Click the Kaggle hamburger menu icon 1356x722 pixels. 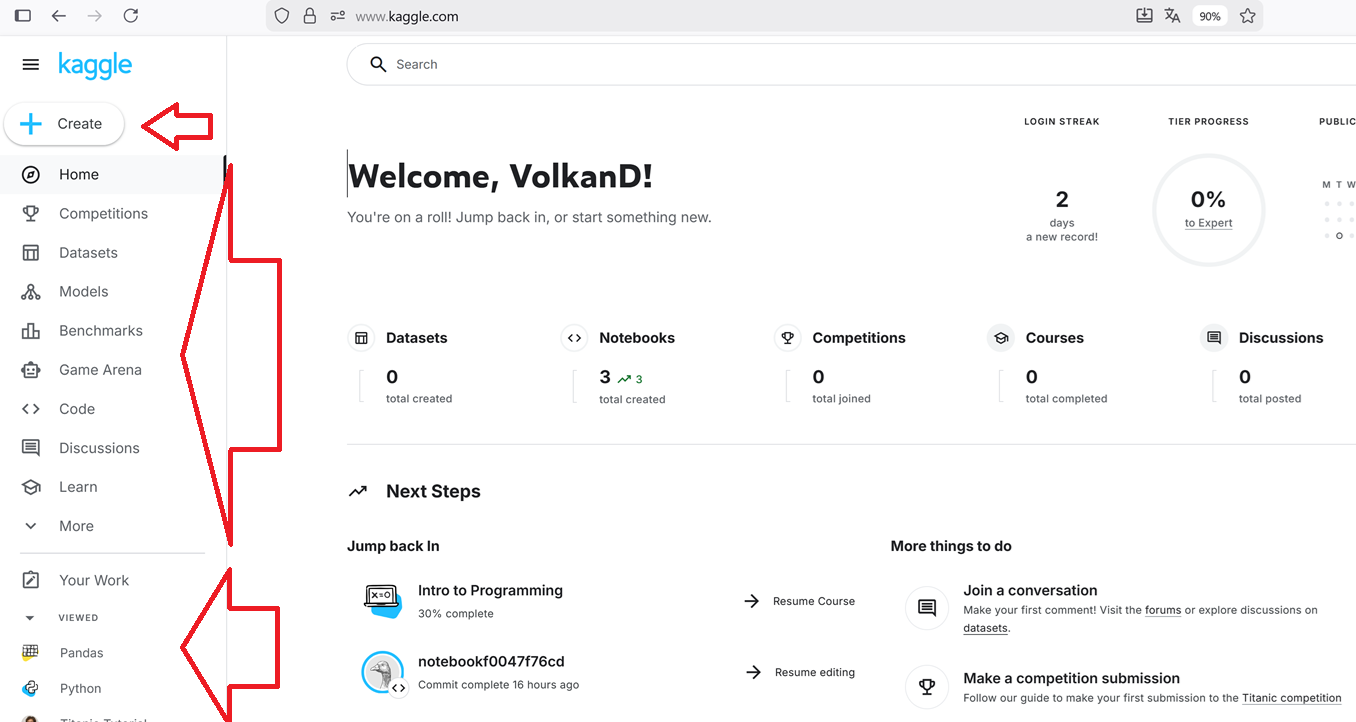[31, 65]
